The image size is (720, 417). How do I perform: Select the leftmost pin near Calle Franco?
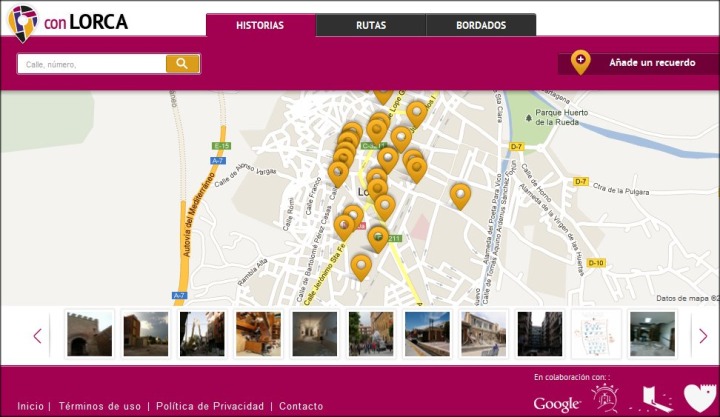click(338, 174)
